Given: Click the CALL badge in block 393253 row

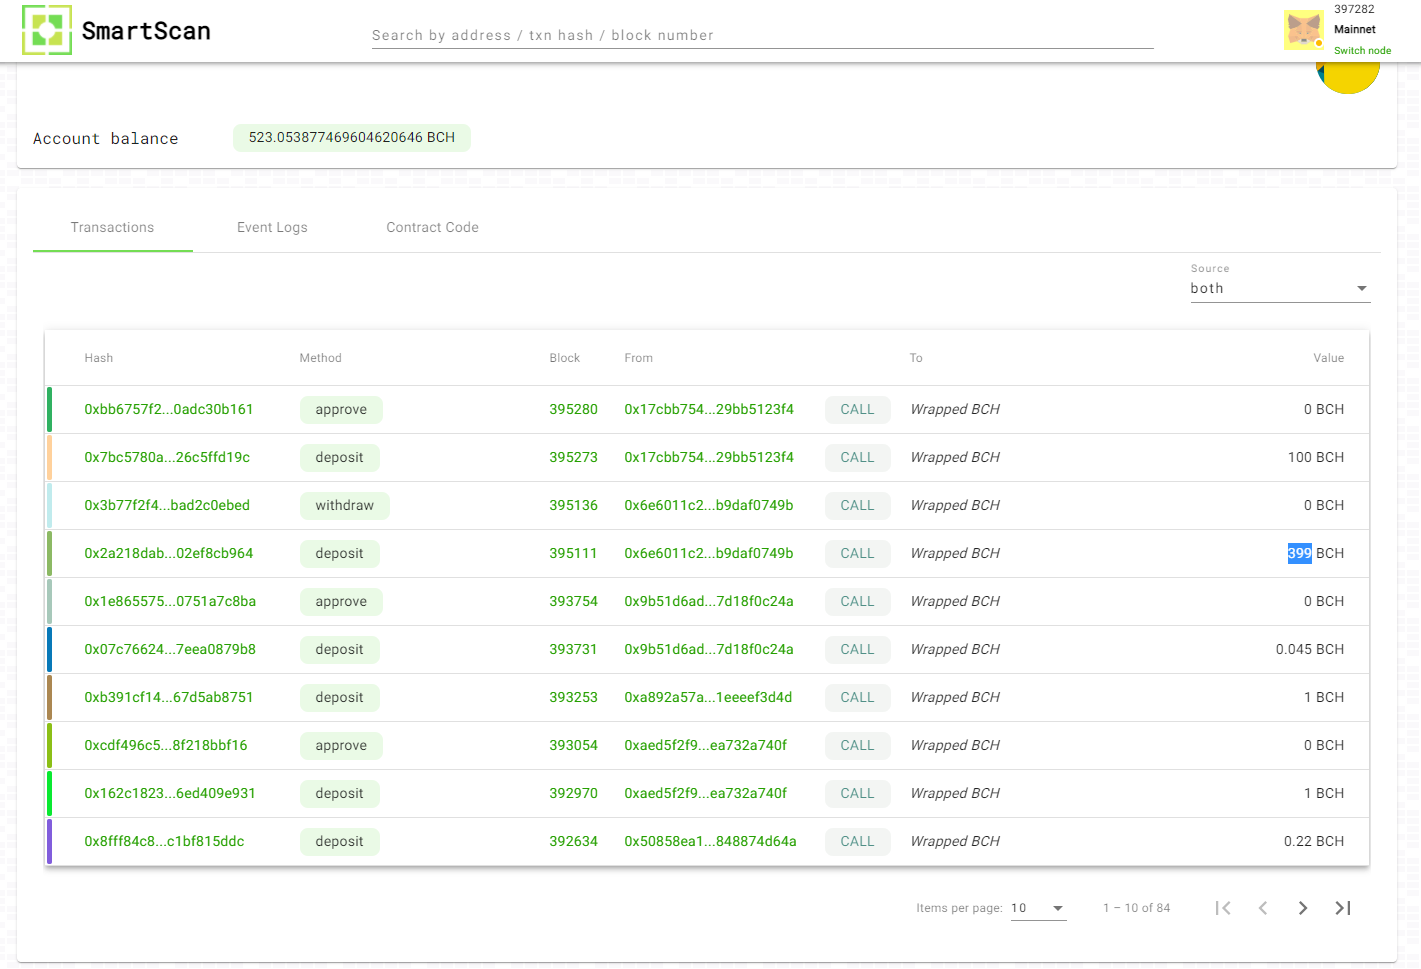Looking at the screenshot, I should (858, 698).
